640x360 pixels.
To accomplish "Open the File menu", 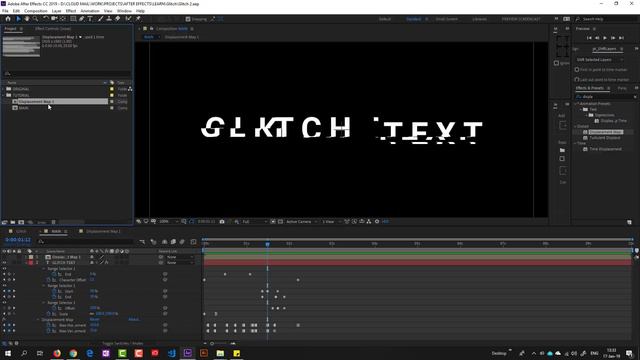I will click(x=5, y=11).
